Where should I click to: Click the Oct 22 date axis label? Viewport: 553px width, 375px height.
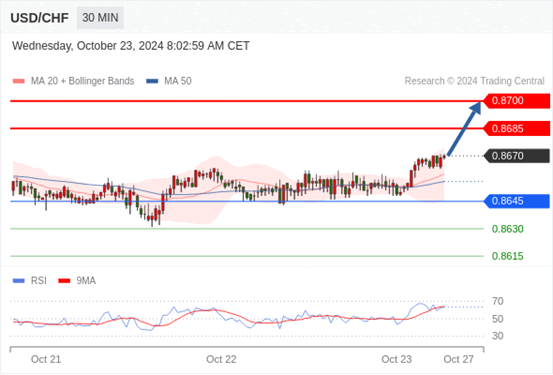(x=221, y=359)
